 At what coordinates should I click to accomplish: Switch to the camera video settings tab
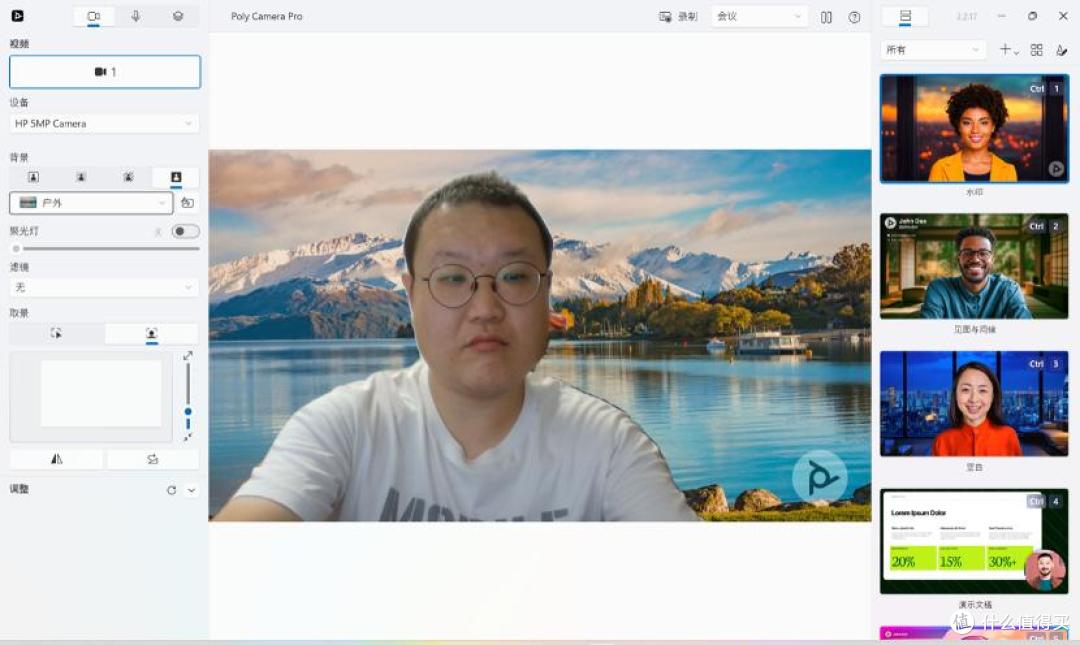[94, 16]
